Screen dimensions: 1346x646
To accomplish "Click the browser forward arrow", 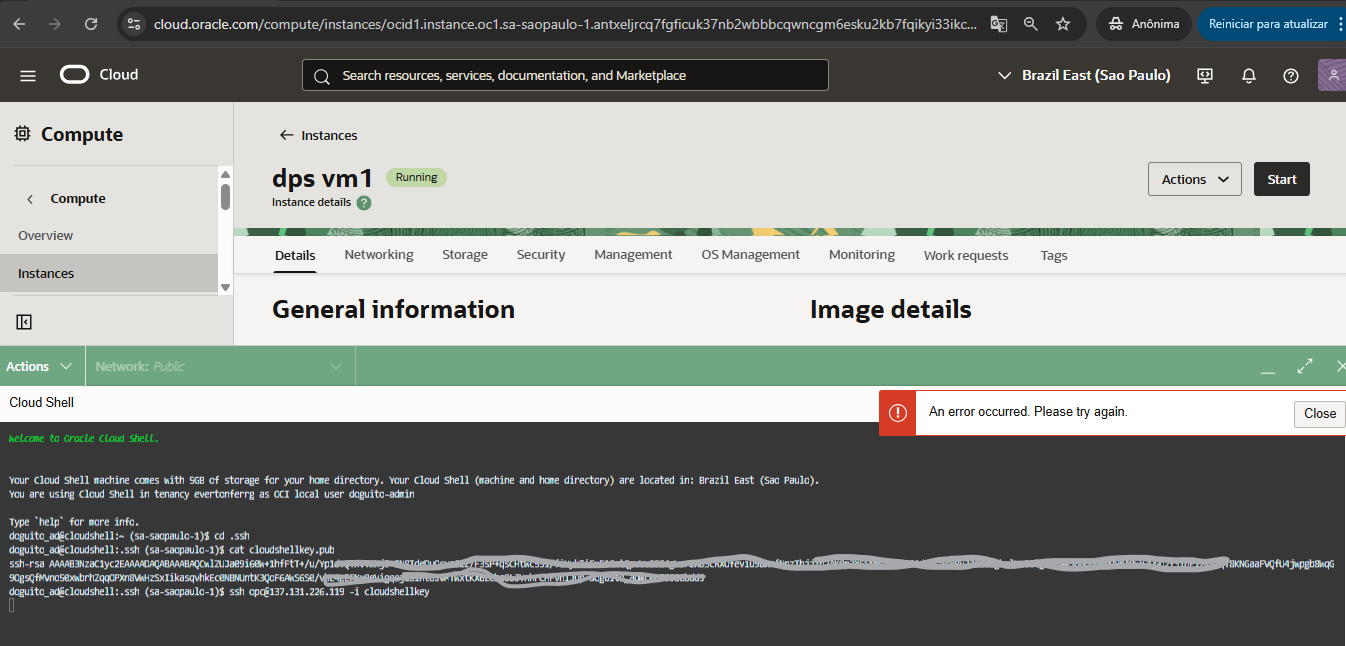I will pyautogui.click(x=56, y=23).
